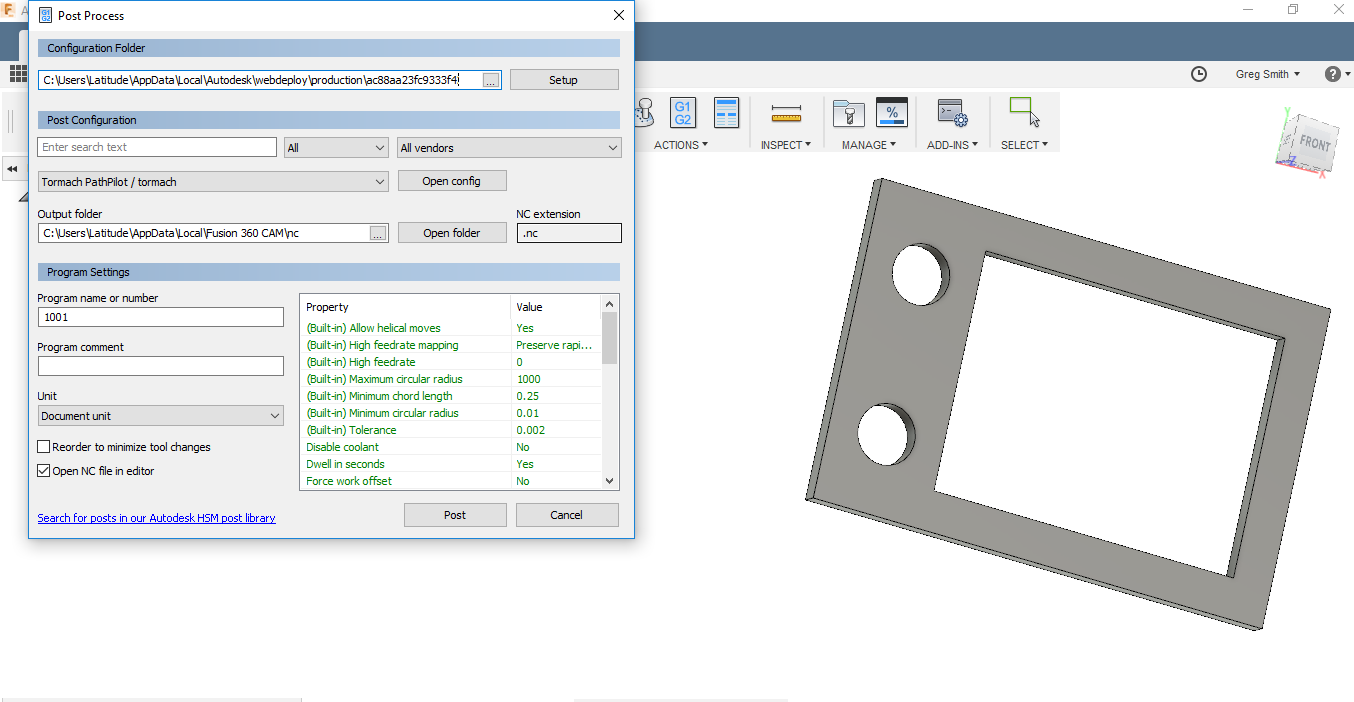
Task: Open the Scripts and Add-Ins icon
Action: coord(951,114)
